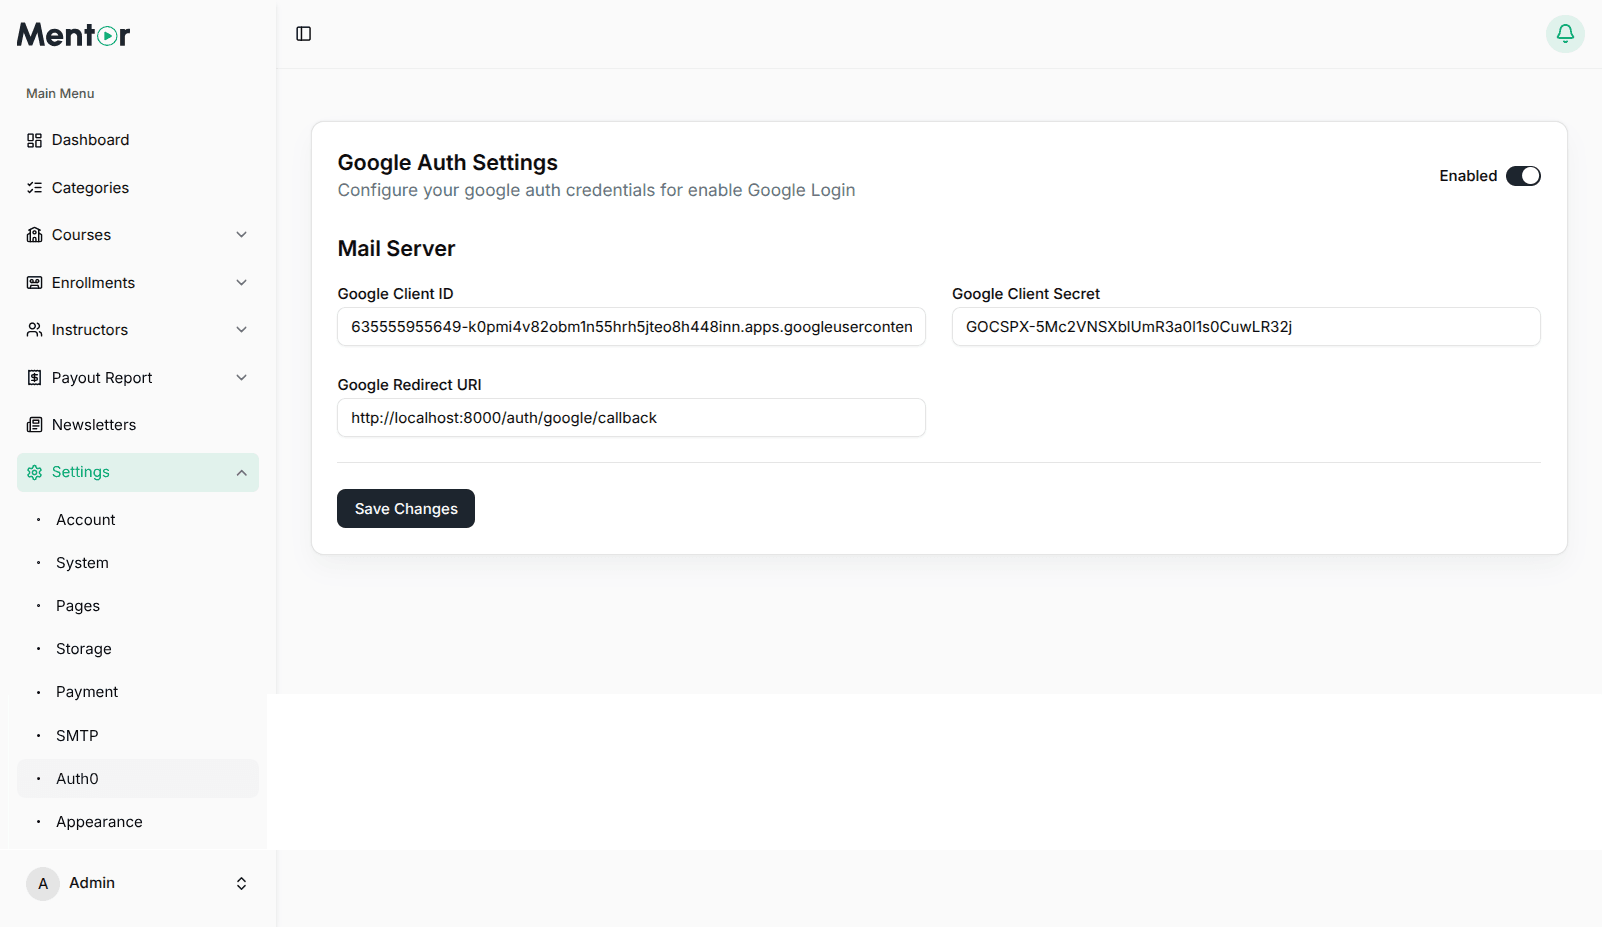The image size is (1602, 927).
Task: Select the Dashboard grid icon
Action: (33, 140)
